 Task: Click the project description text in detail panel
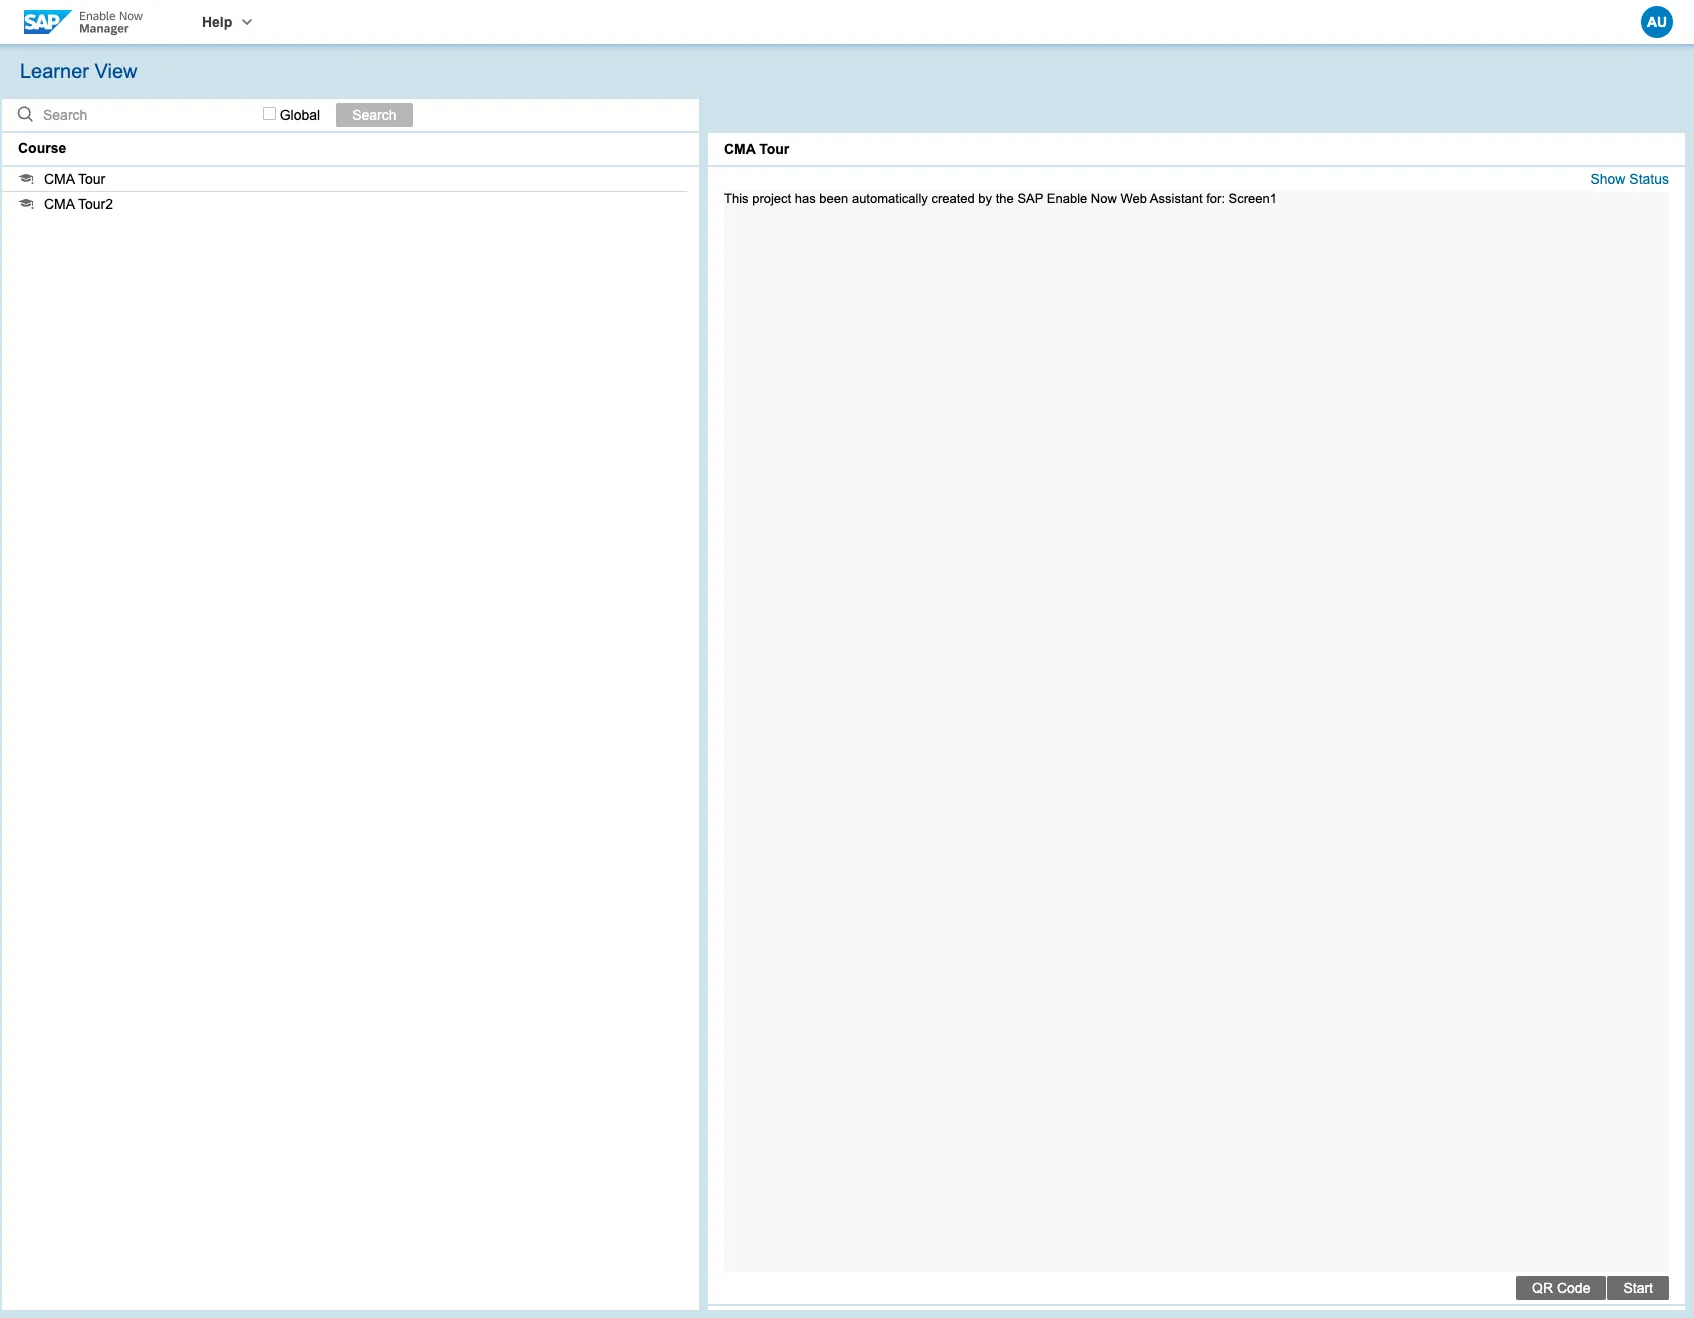click(999, 199)
